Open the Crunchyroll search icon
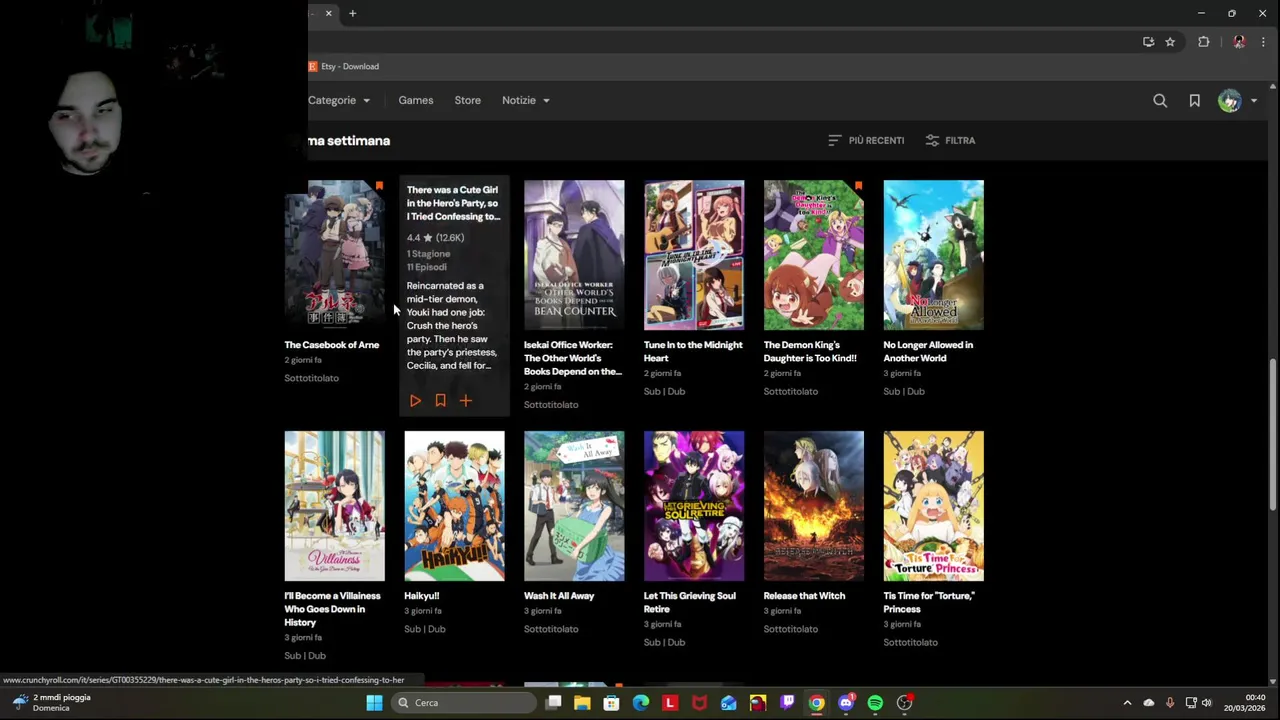The width and height of the screenshot is (1280, 720). [x=1160, y=100]
